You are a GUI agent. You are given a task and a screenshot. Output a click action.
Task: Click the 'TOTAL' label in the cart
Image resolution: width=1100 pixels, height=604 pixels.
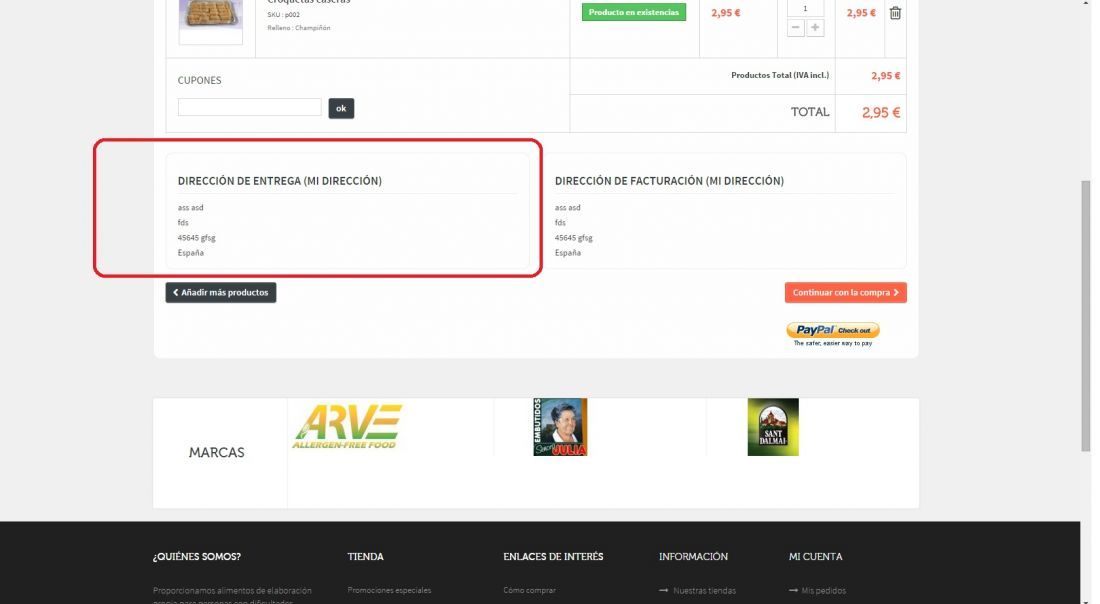(810, 112)
